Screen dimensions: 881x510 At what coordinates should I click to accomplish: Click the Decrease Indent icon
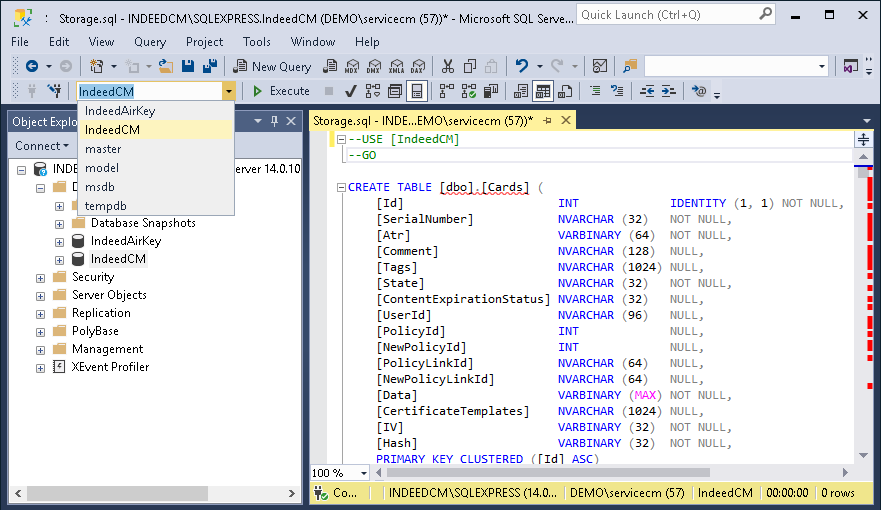tap(647, 91)
